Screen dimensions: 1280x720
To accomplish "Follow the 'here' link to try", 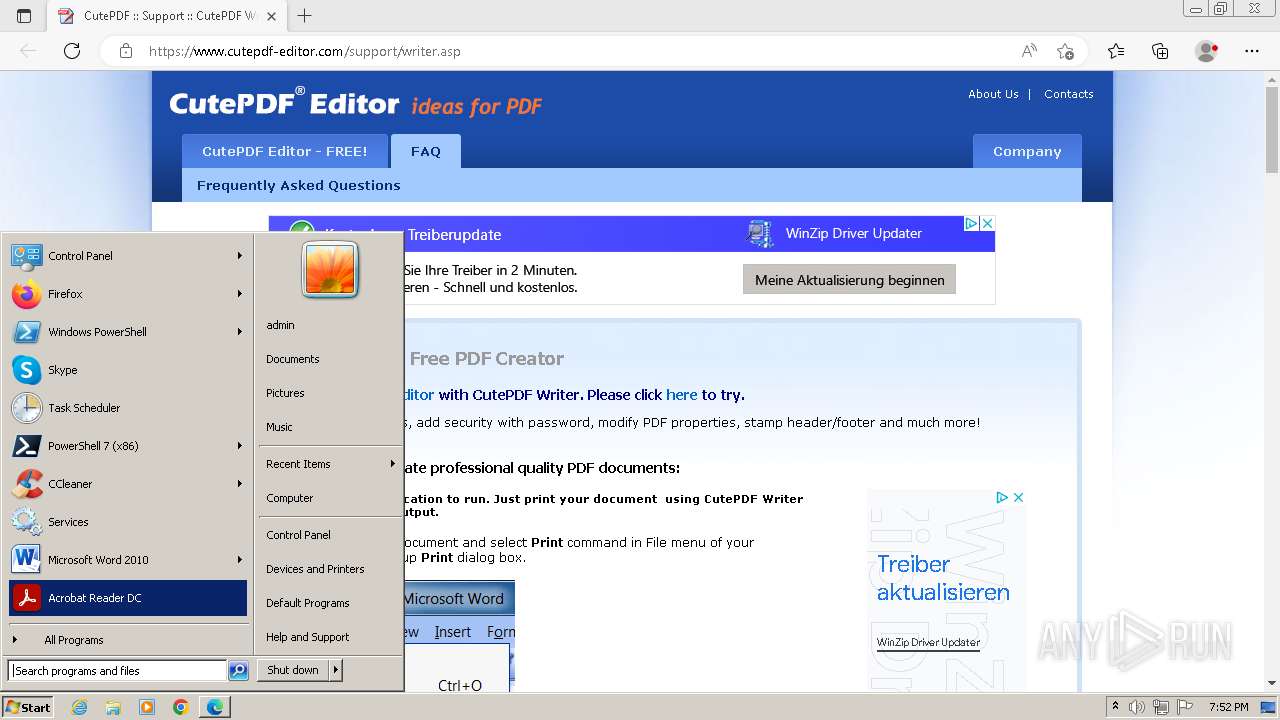I will (x=682, y=395).
